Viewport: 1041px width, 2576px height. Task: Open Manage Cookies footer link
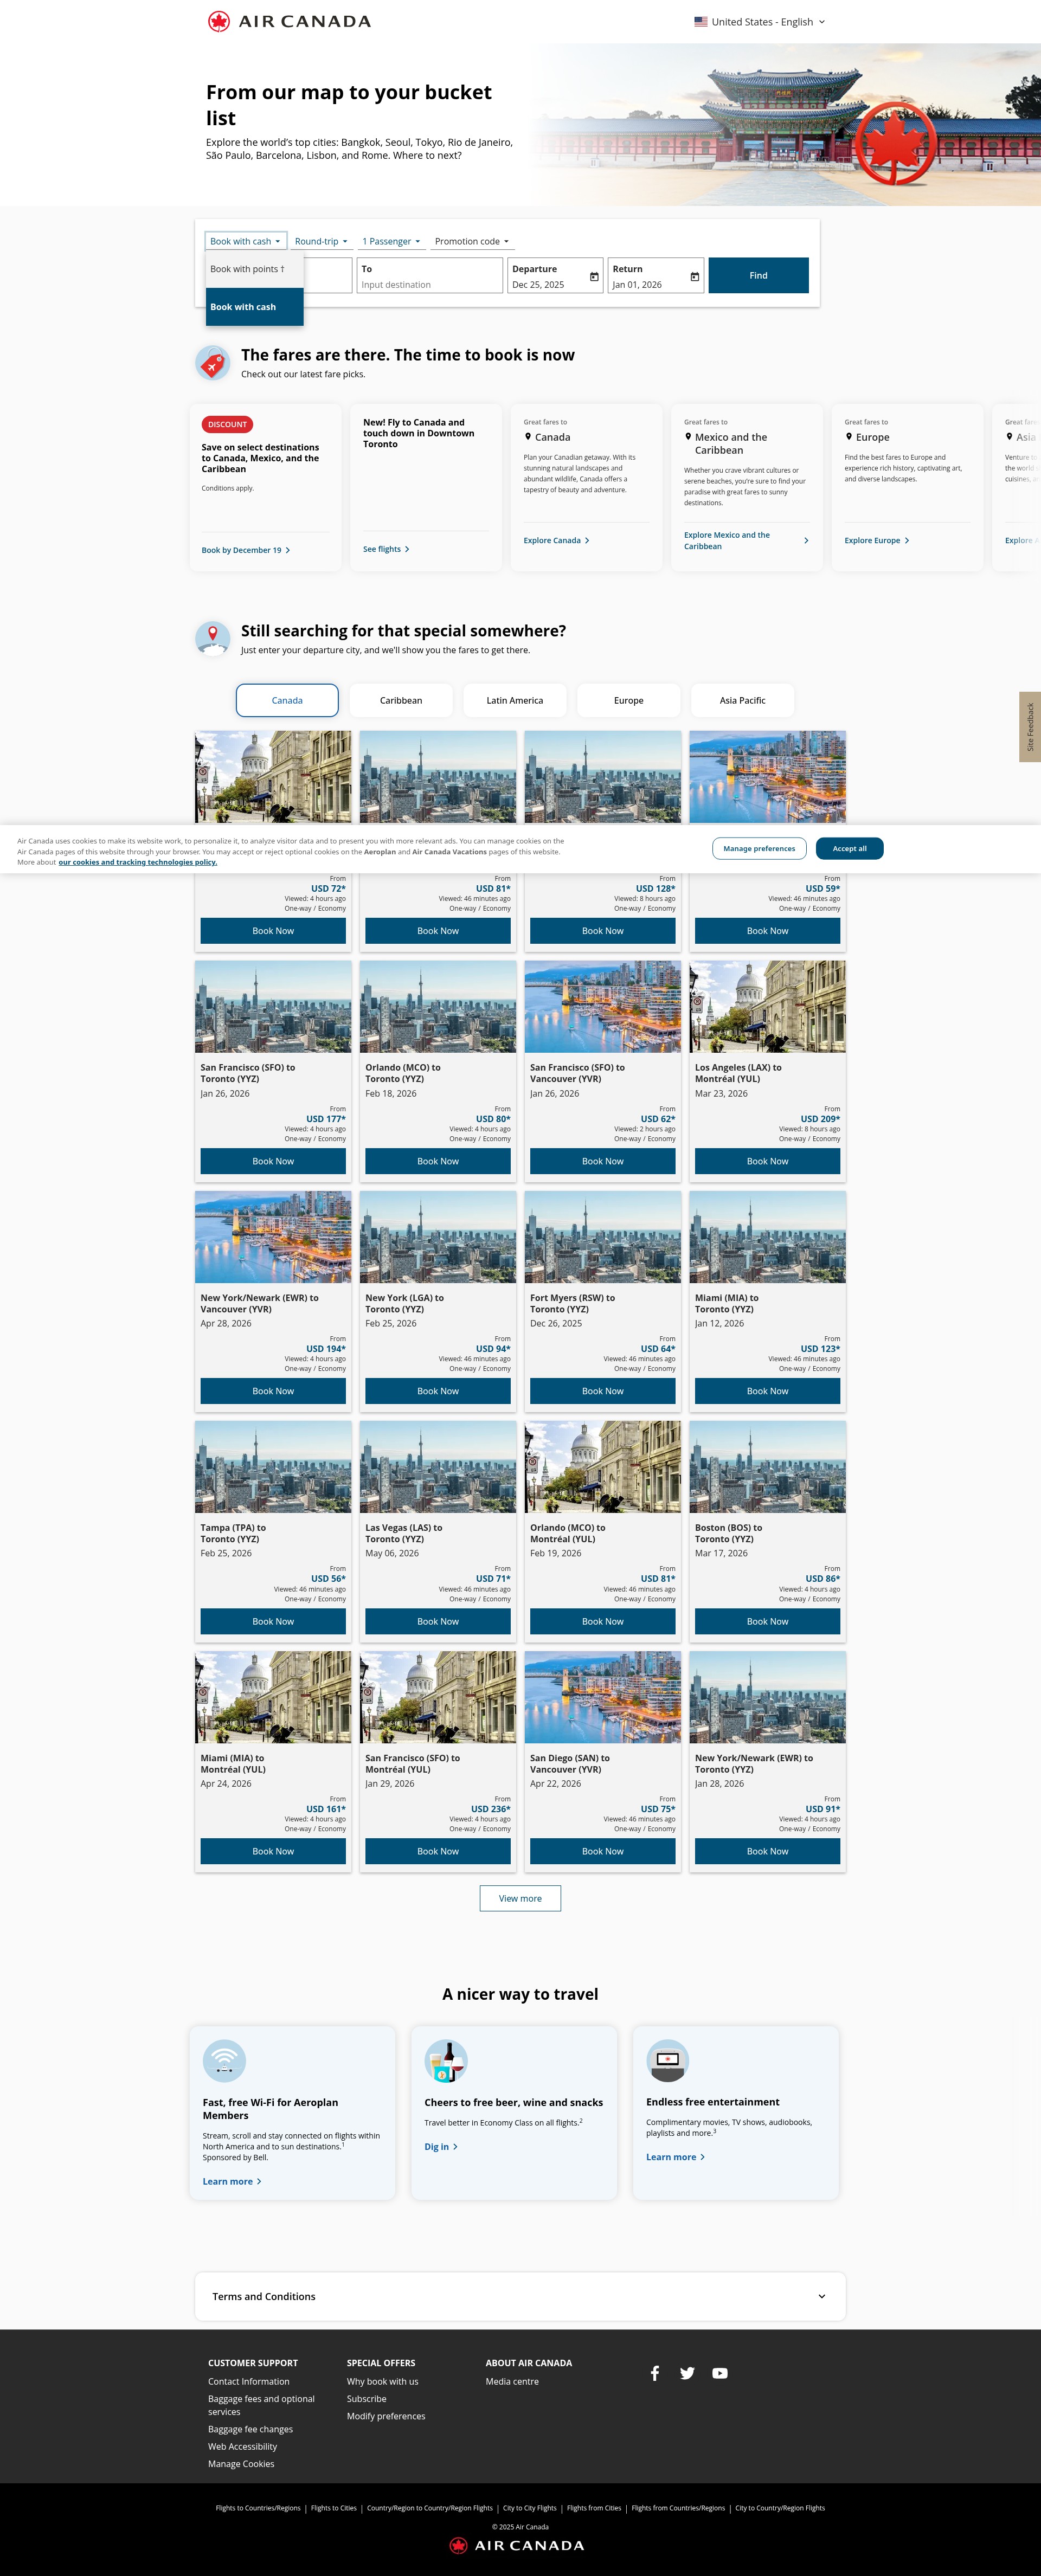[x=241, y=2464]
